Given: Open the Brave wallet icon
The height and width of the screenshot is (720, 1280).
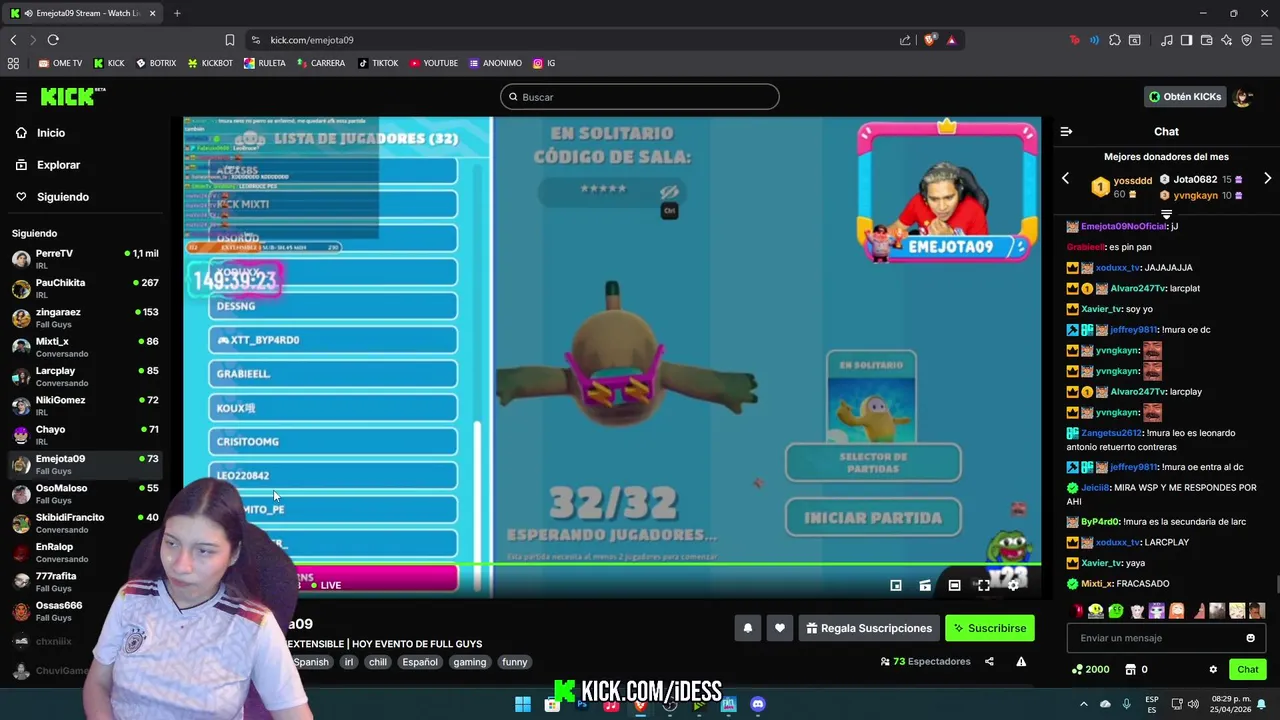Looking at the screenshot, I should [x=1206, y=40].
